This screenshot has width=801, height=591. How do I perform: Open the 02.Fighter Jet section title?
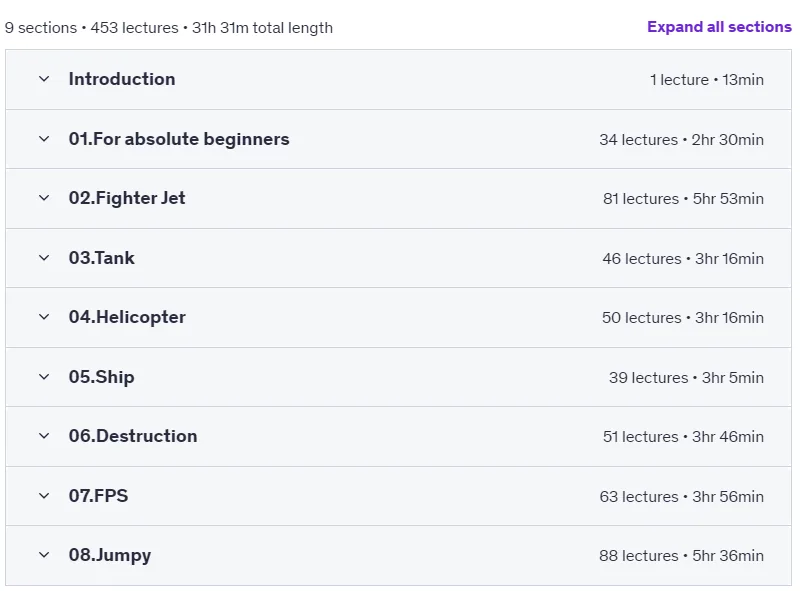click(127, 198)
